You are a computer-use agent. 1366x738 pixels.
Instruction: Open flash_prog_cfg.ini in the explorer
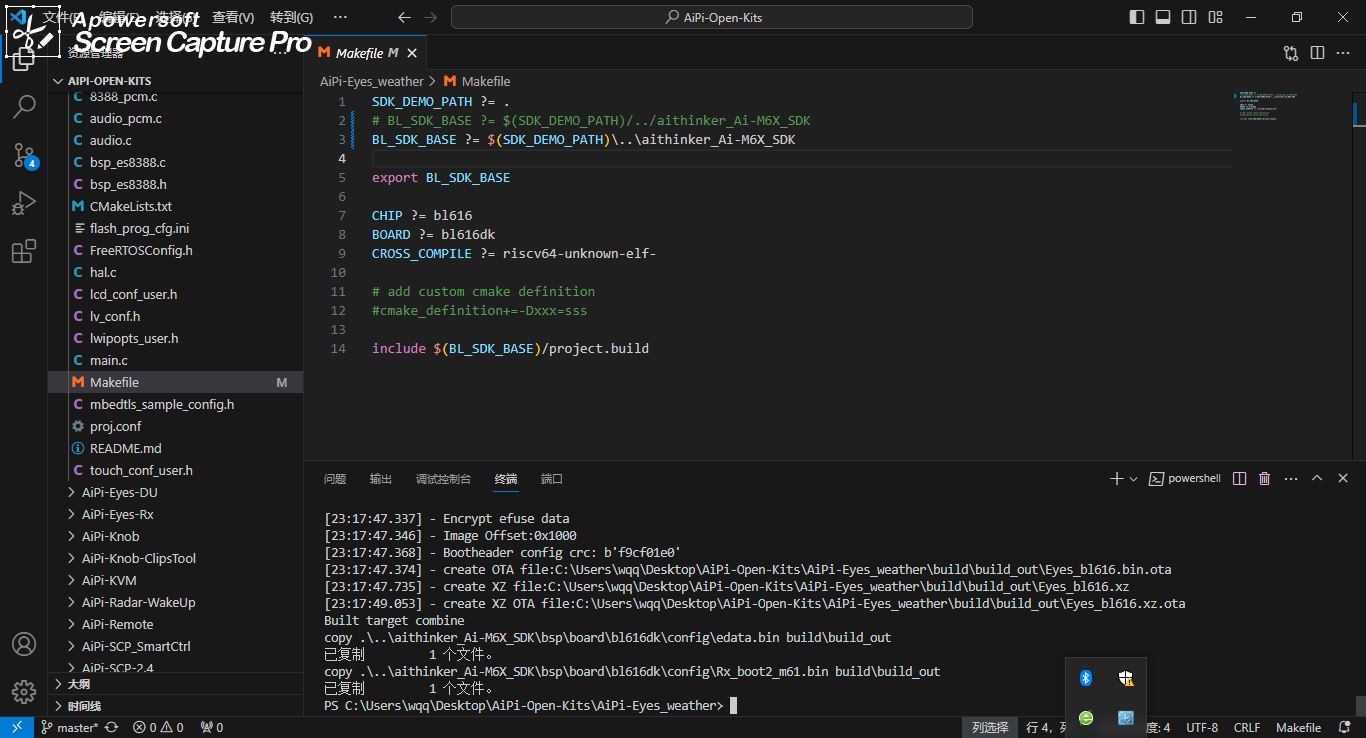pyautogui.click(x=175, y=228)
